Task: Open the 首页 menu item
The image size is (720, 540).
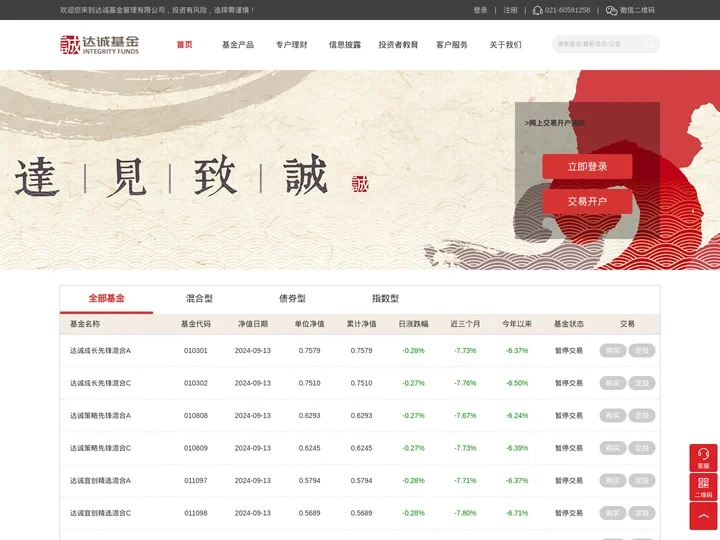Action: pyautogui.click(x=185, y=45)
